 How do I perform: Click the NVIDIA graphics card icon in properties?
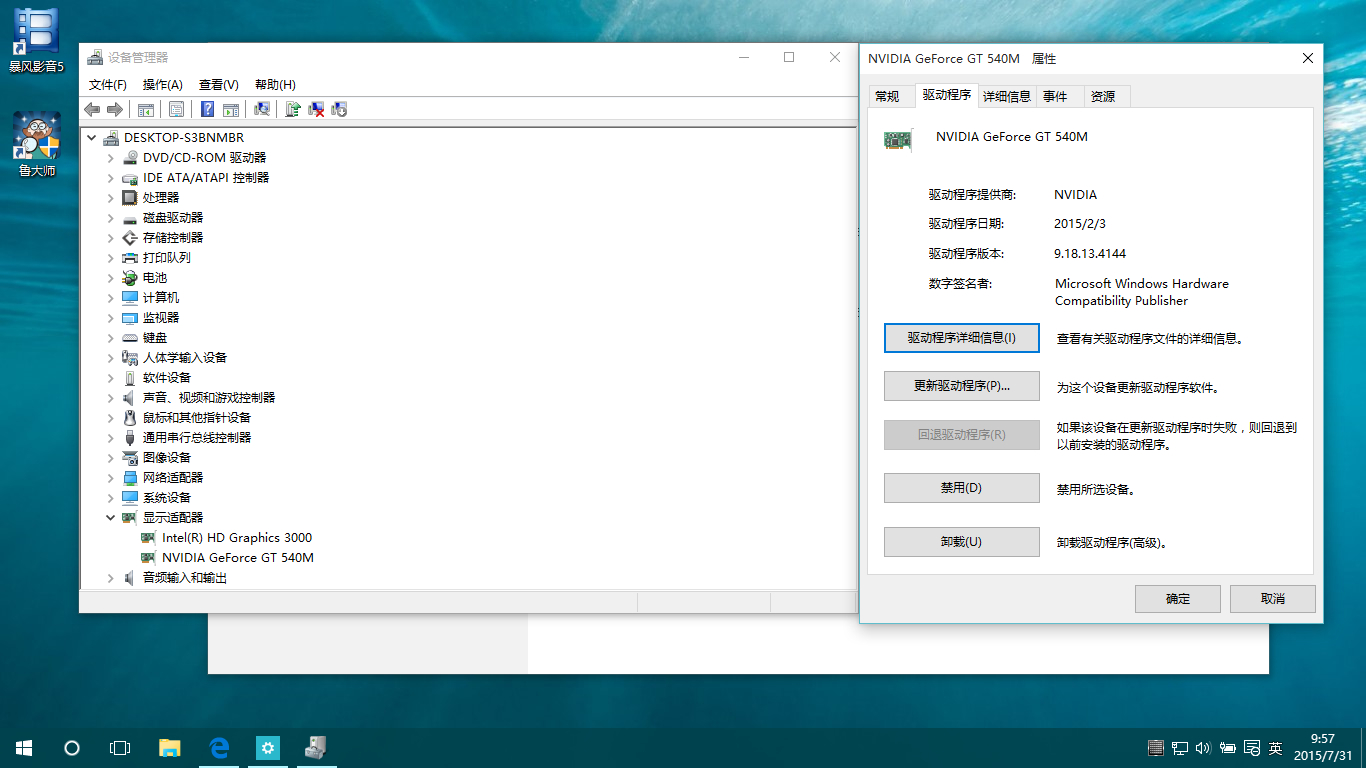(x=898, y=140)
